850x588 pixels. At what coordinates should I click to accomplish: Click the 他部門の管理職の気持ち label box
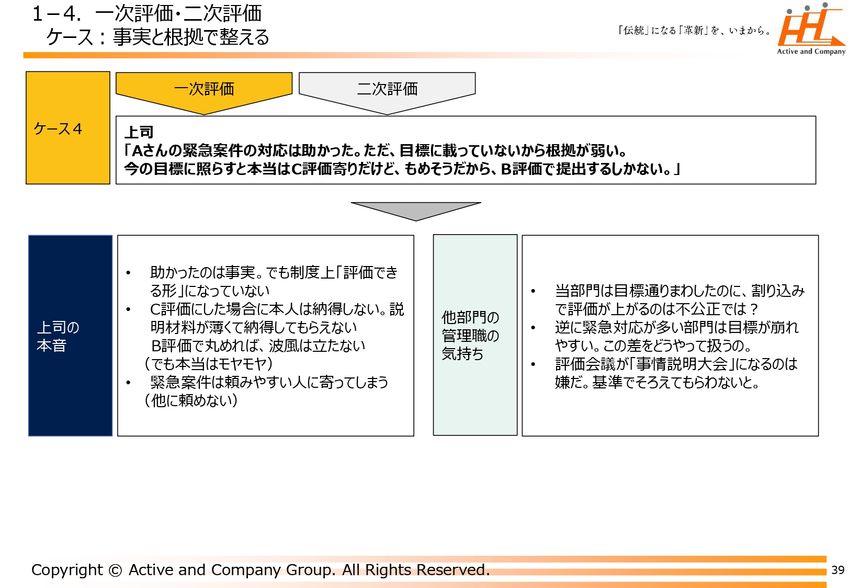coord(474,335)
